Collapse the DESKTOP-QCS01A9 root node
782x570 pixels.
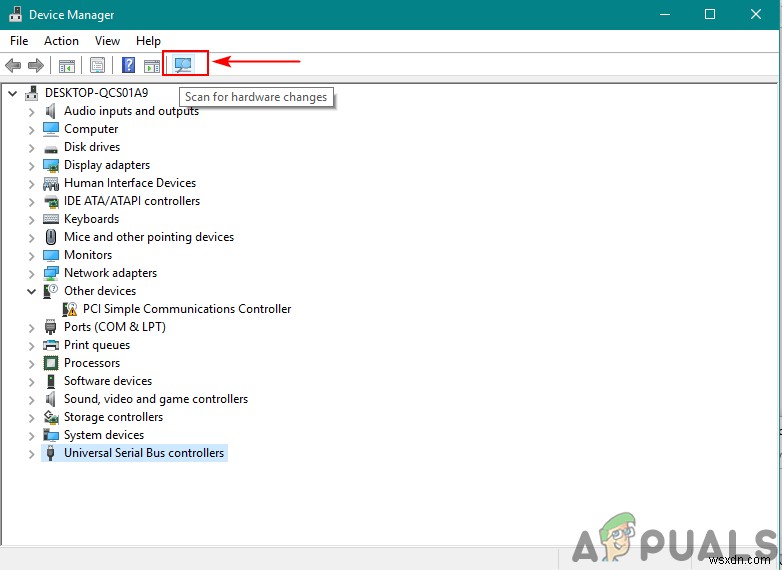[12, 93]
